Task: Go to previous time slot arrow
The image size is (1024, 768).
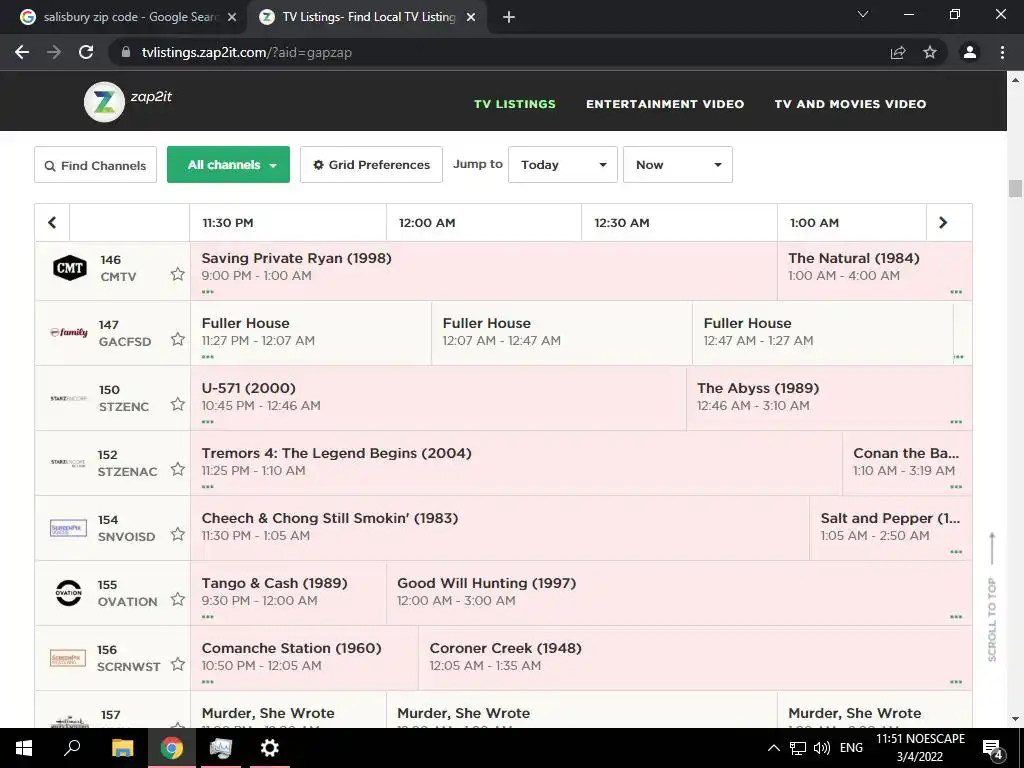Action: click(52, 223)
